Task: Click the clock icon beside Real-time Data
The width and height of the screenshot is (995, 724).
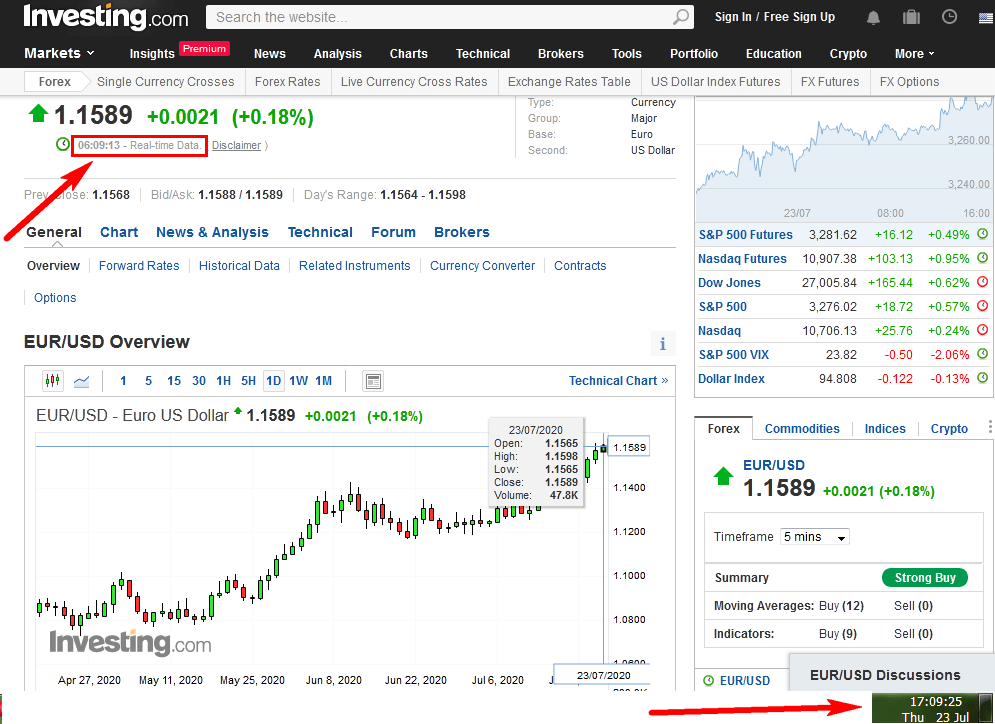Action: tap(63, 145)
